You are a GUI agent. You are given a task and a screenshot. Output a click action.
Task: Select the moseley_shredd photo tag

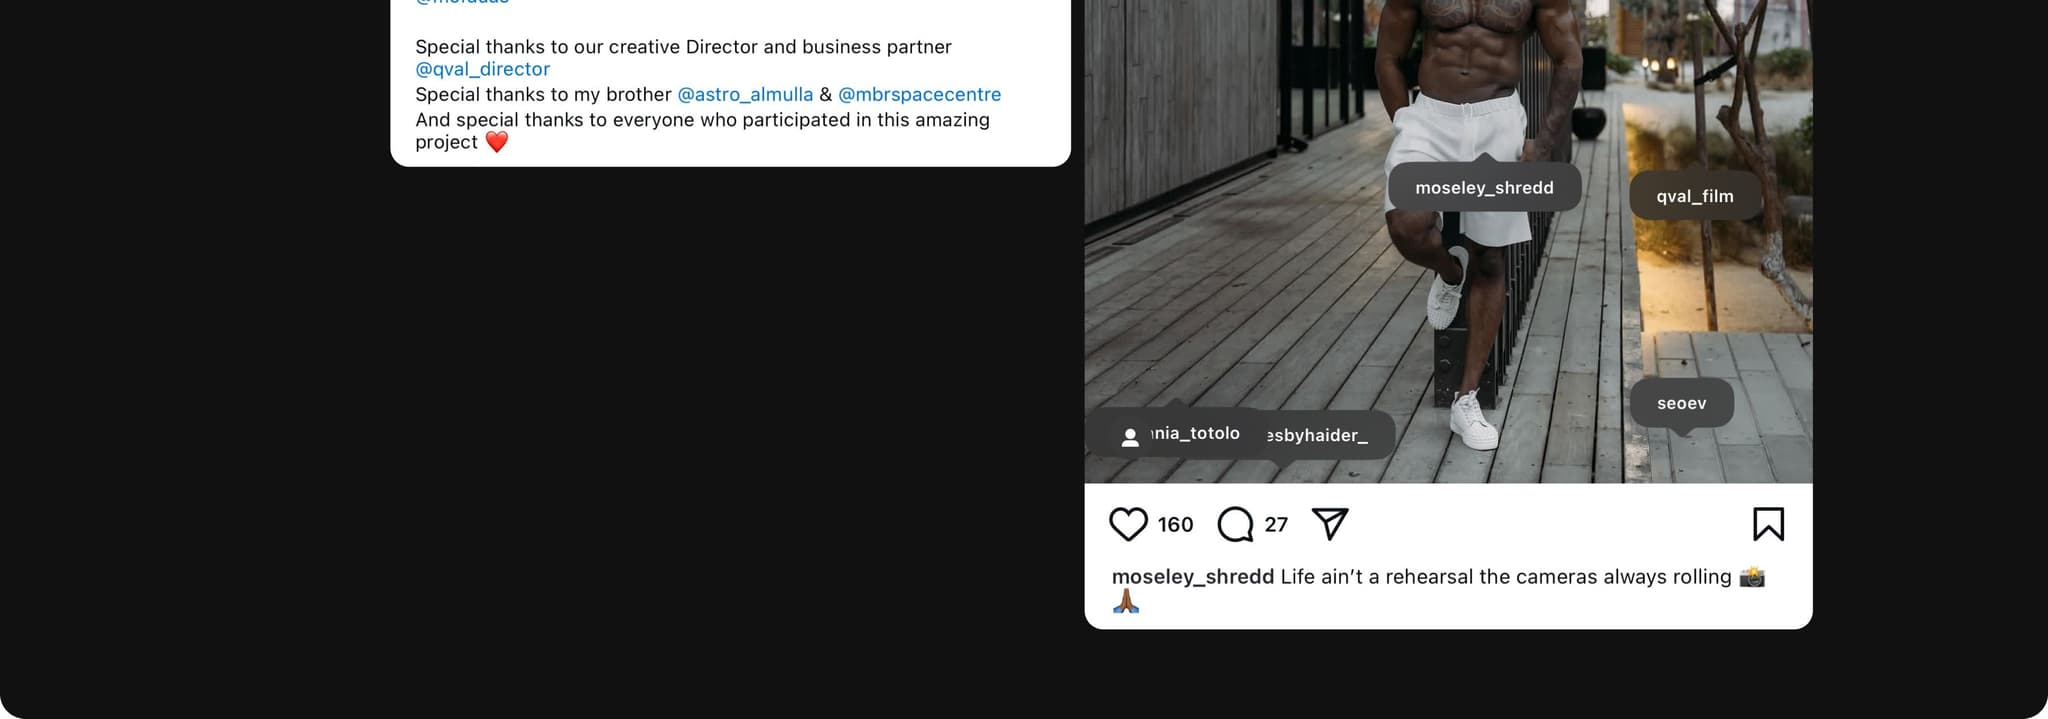point(1484,188)
